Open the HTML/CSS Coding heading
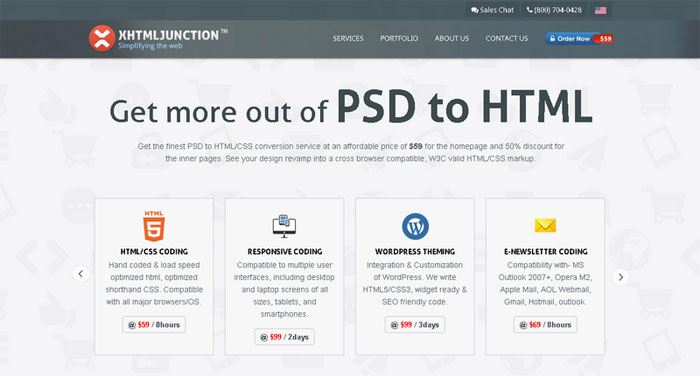The width and height of the screenshot is (700, 376). pos(154,251)
